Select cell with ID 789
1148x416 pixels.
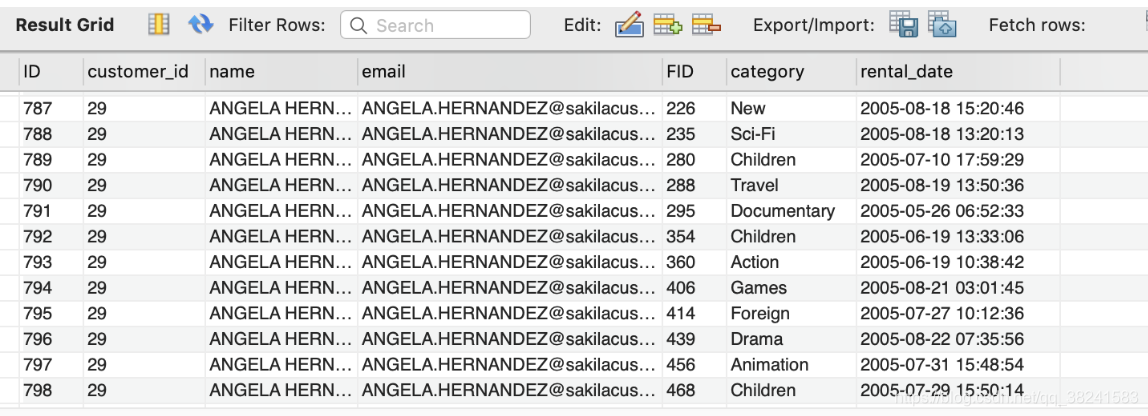pyautogui.click(x=51, y=160)
